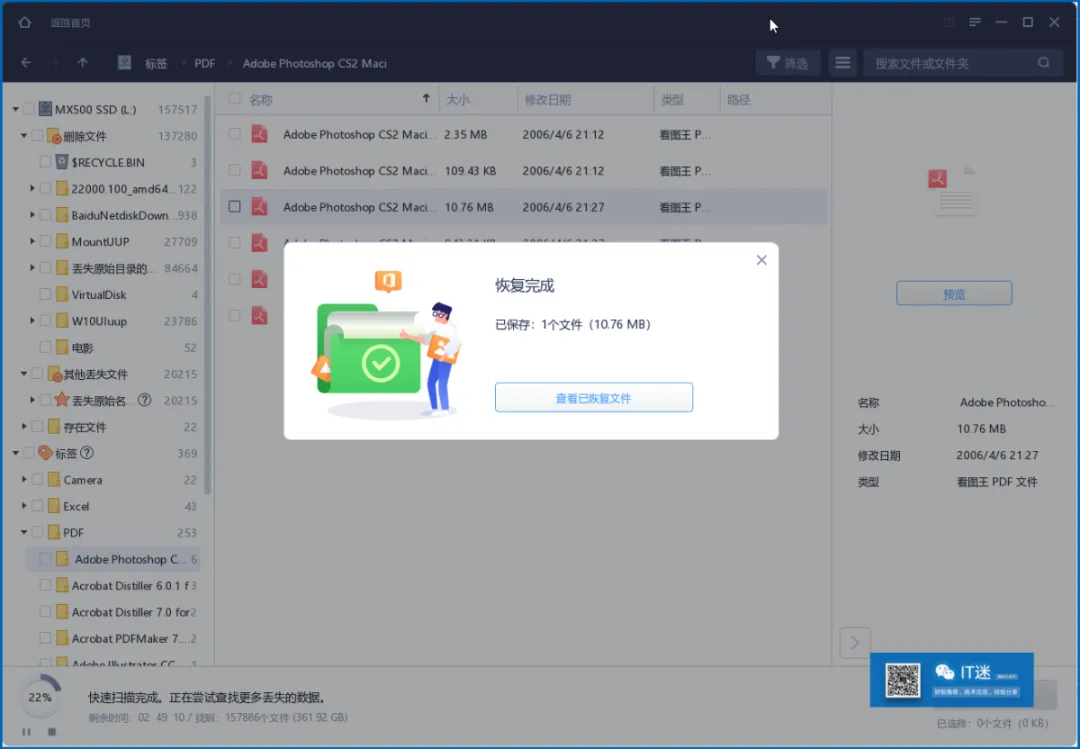
Task: Expand the W10UIuup folder
Action: [x=32, y=320]
